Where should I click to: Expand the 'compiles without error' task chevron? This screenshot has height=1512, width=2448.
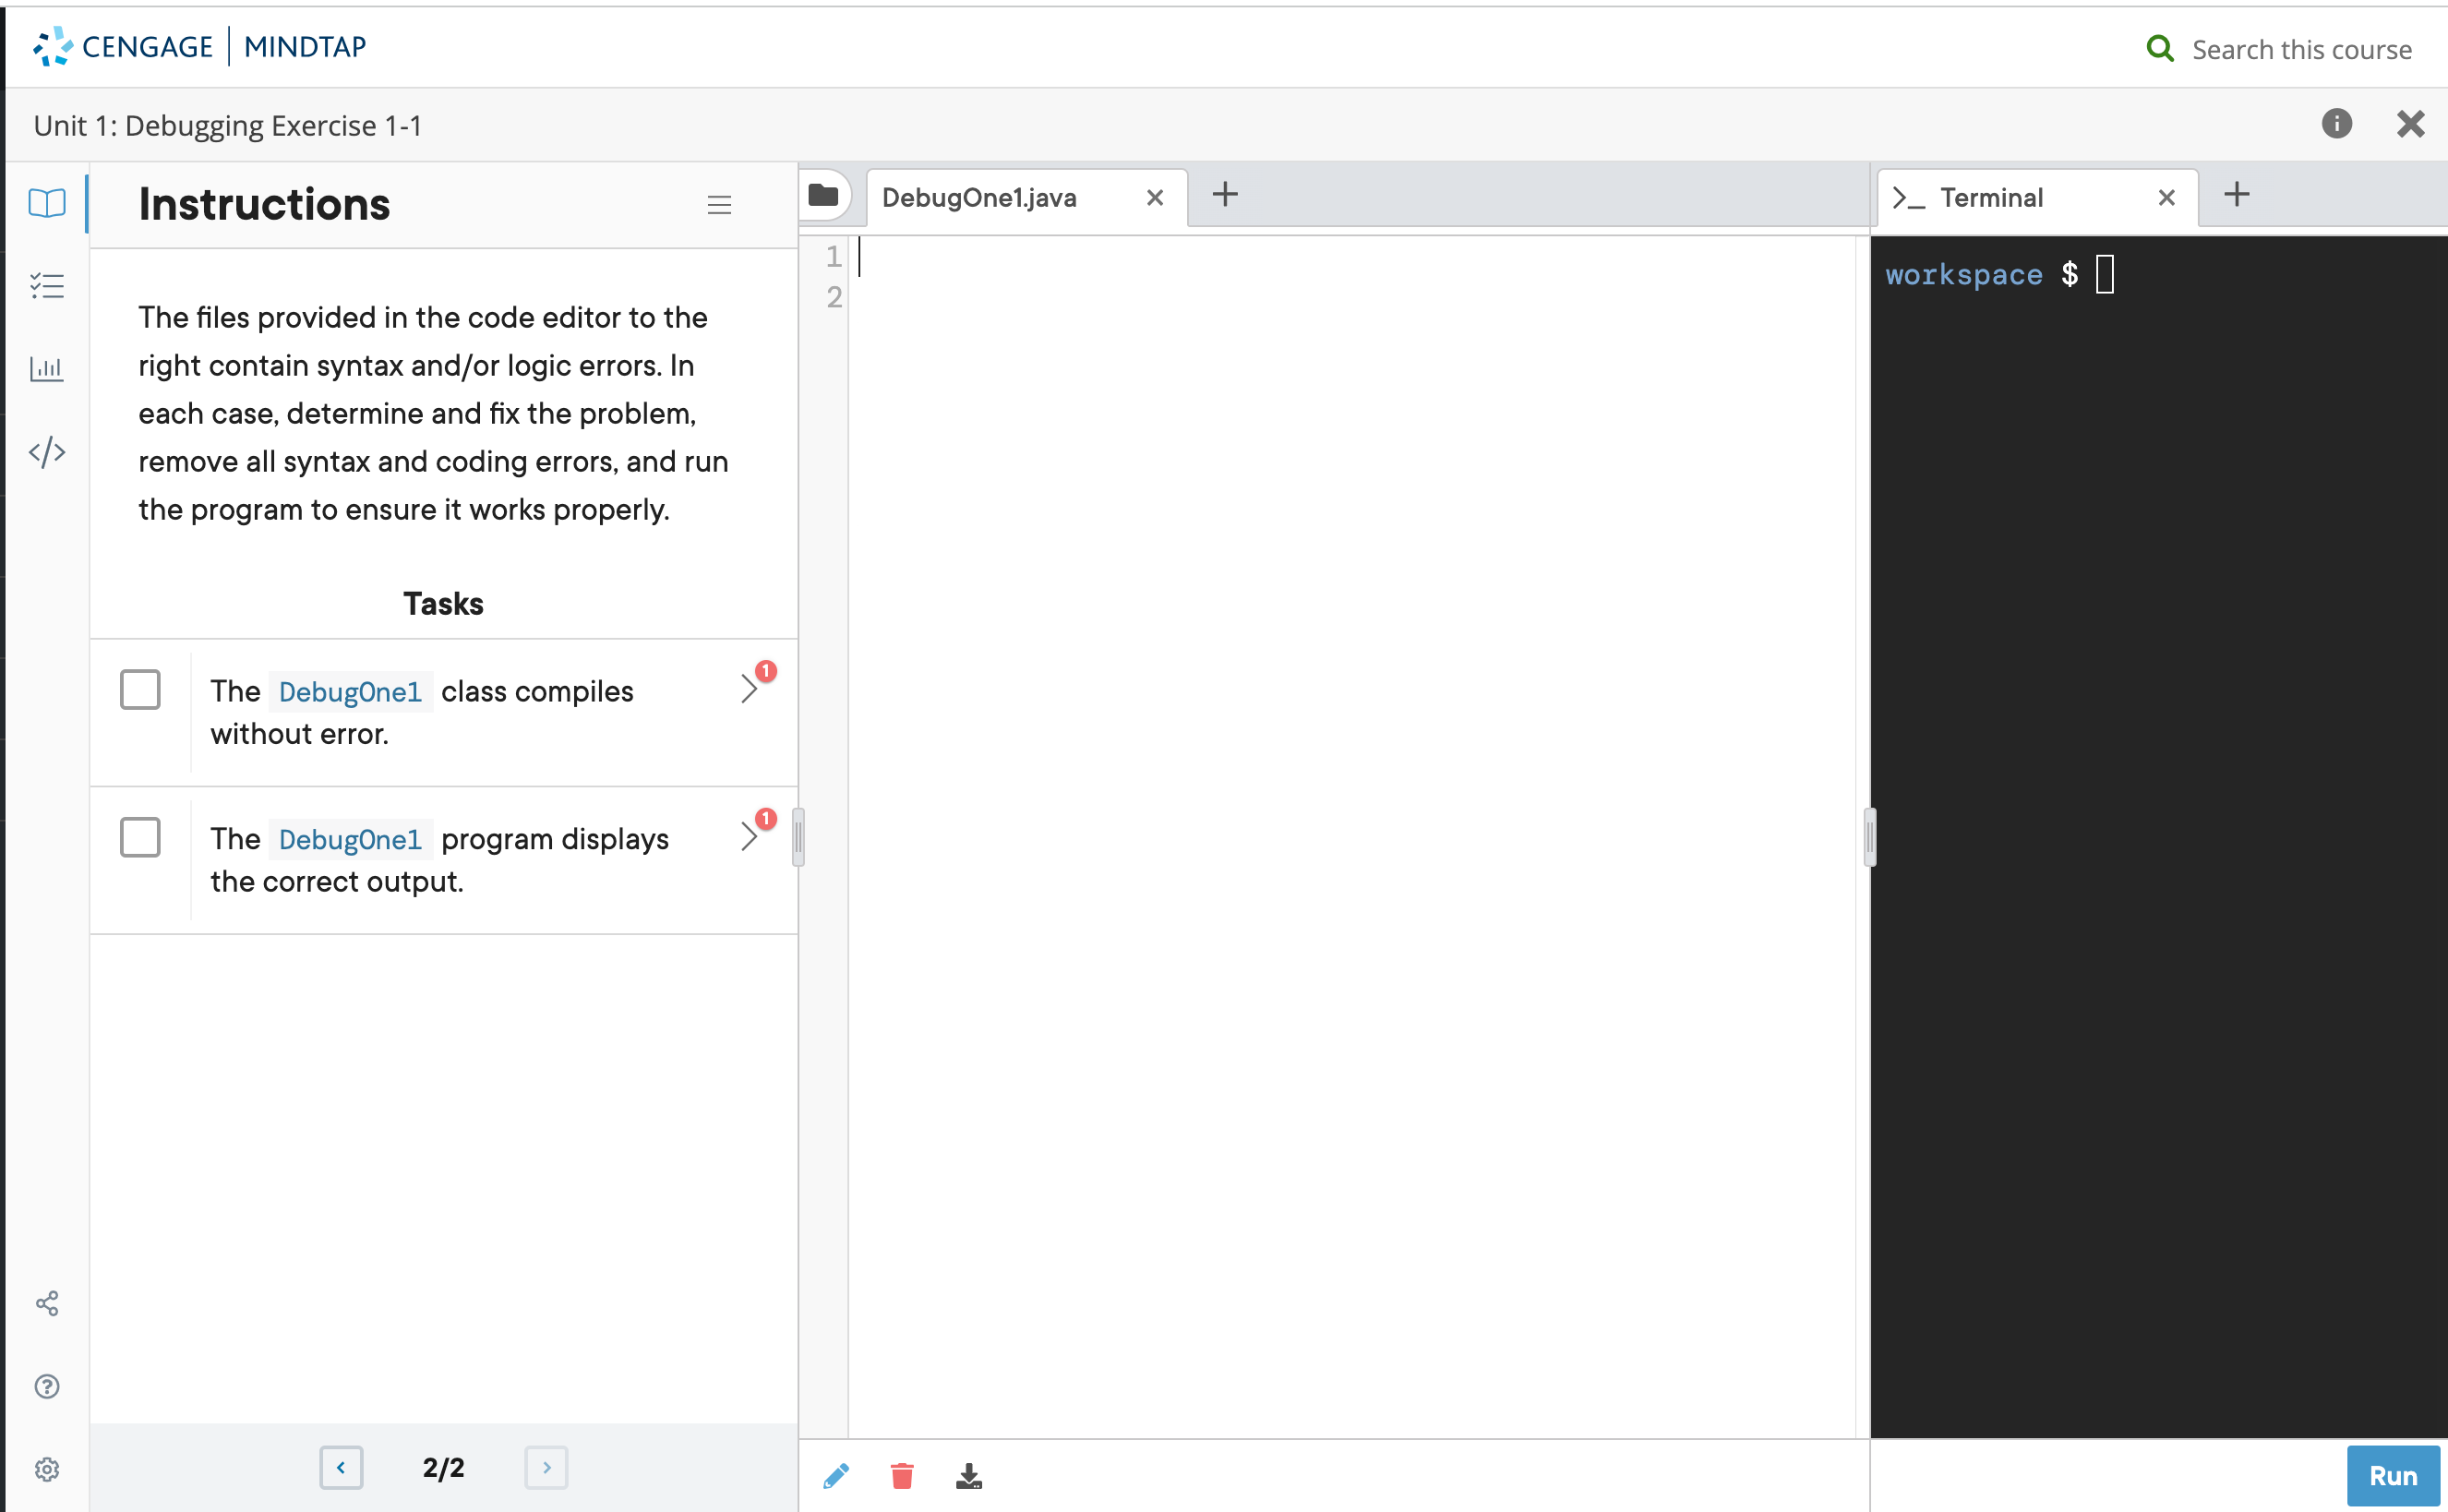(749, 688)
